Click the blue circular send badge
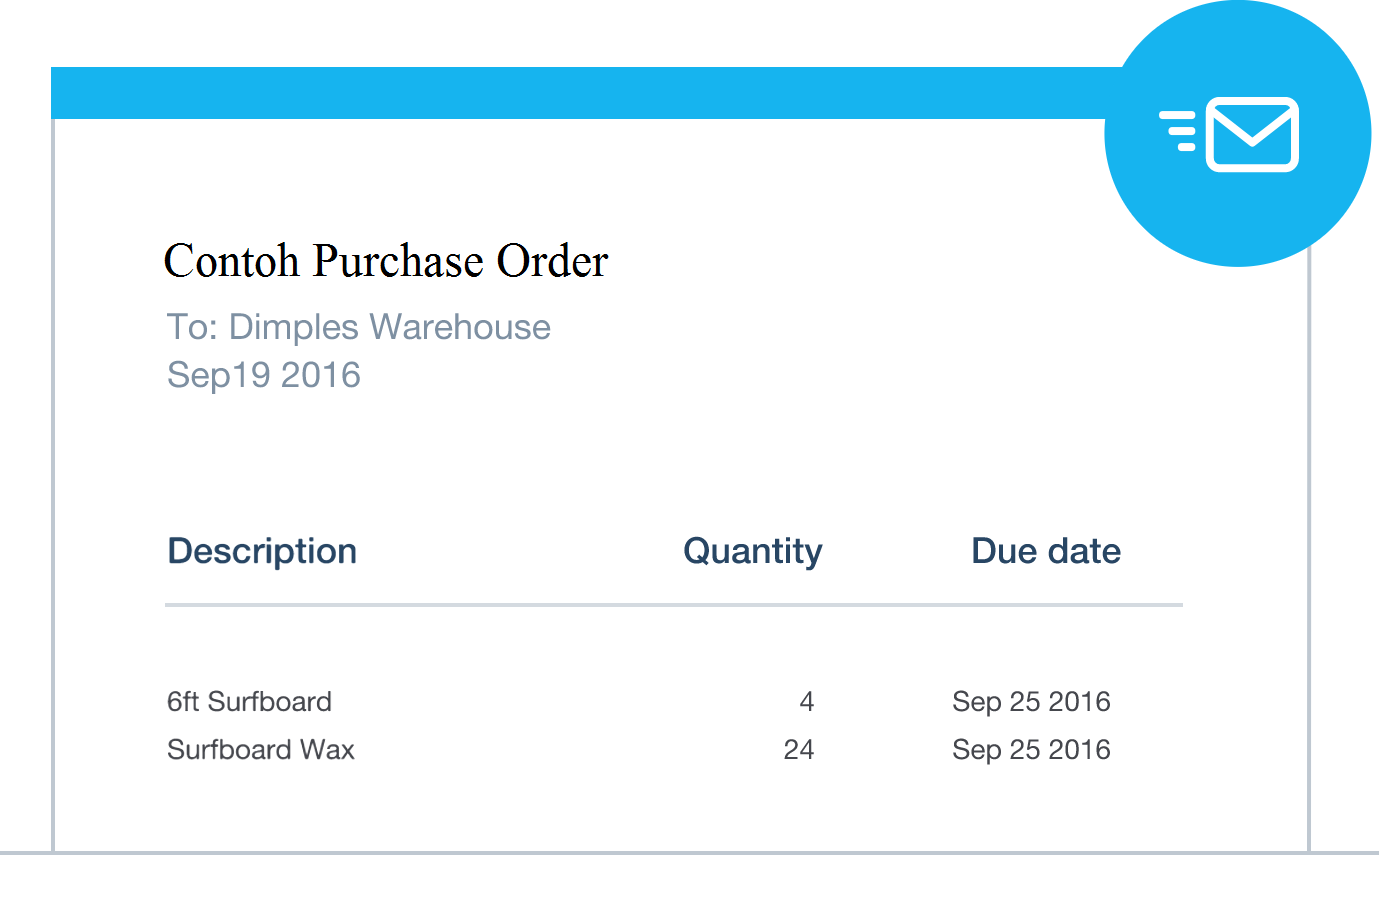Image resolution: width=1383 pixels, height=913 pixels. pyautogui.click(x=1238, y=133)
